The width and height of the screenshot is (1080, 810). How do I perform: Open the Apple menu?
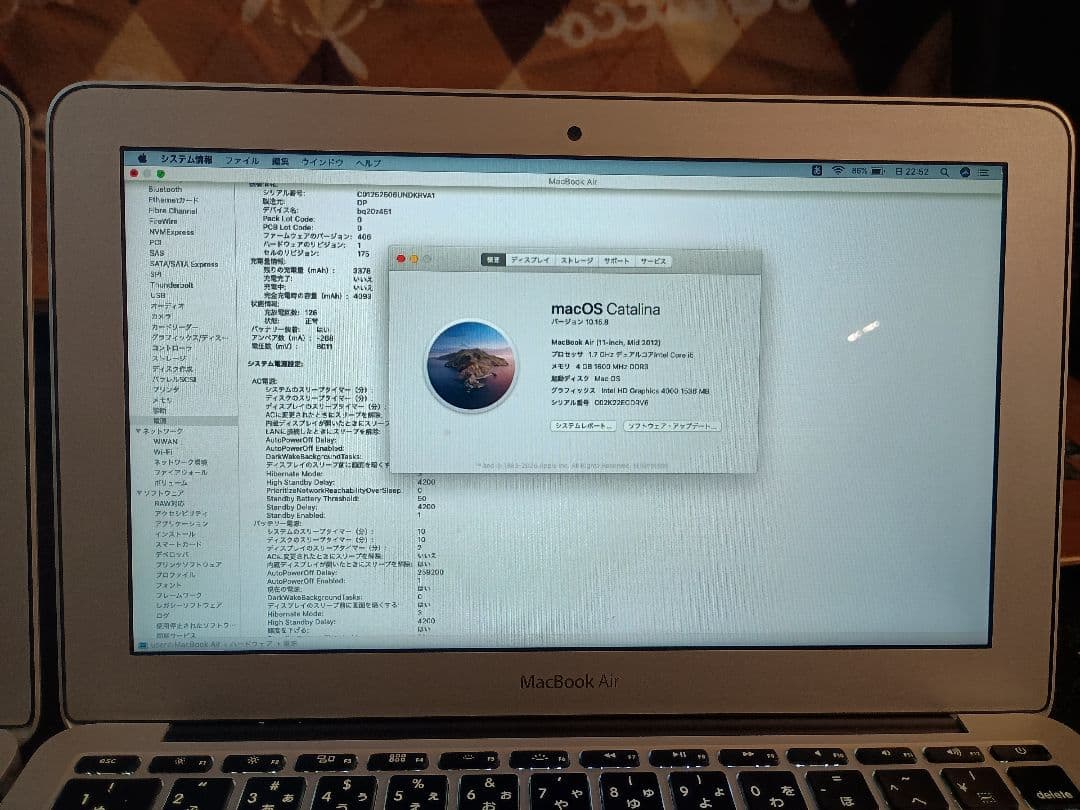(144, 158)
